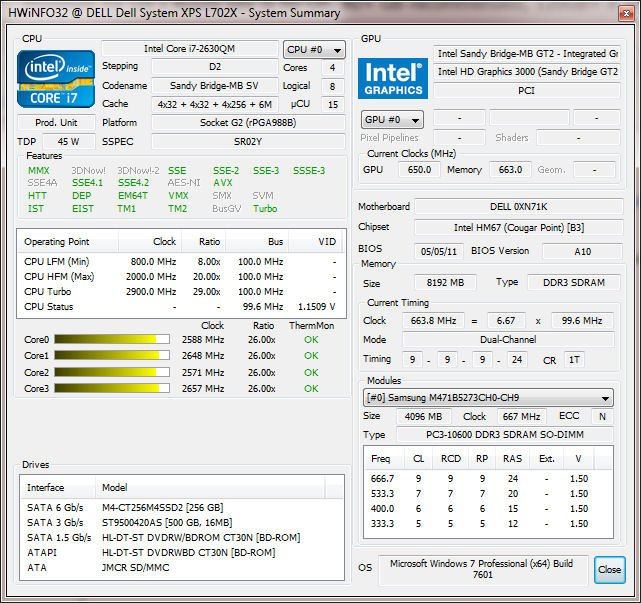
Task: Select the HL-DT-ST DVDRWBD CT30N ATAPI row
Action: pyautogui.click(x=182, y=553)
